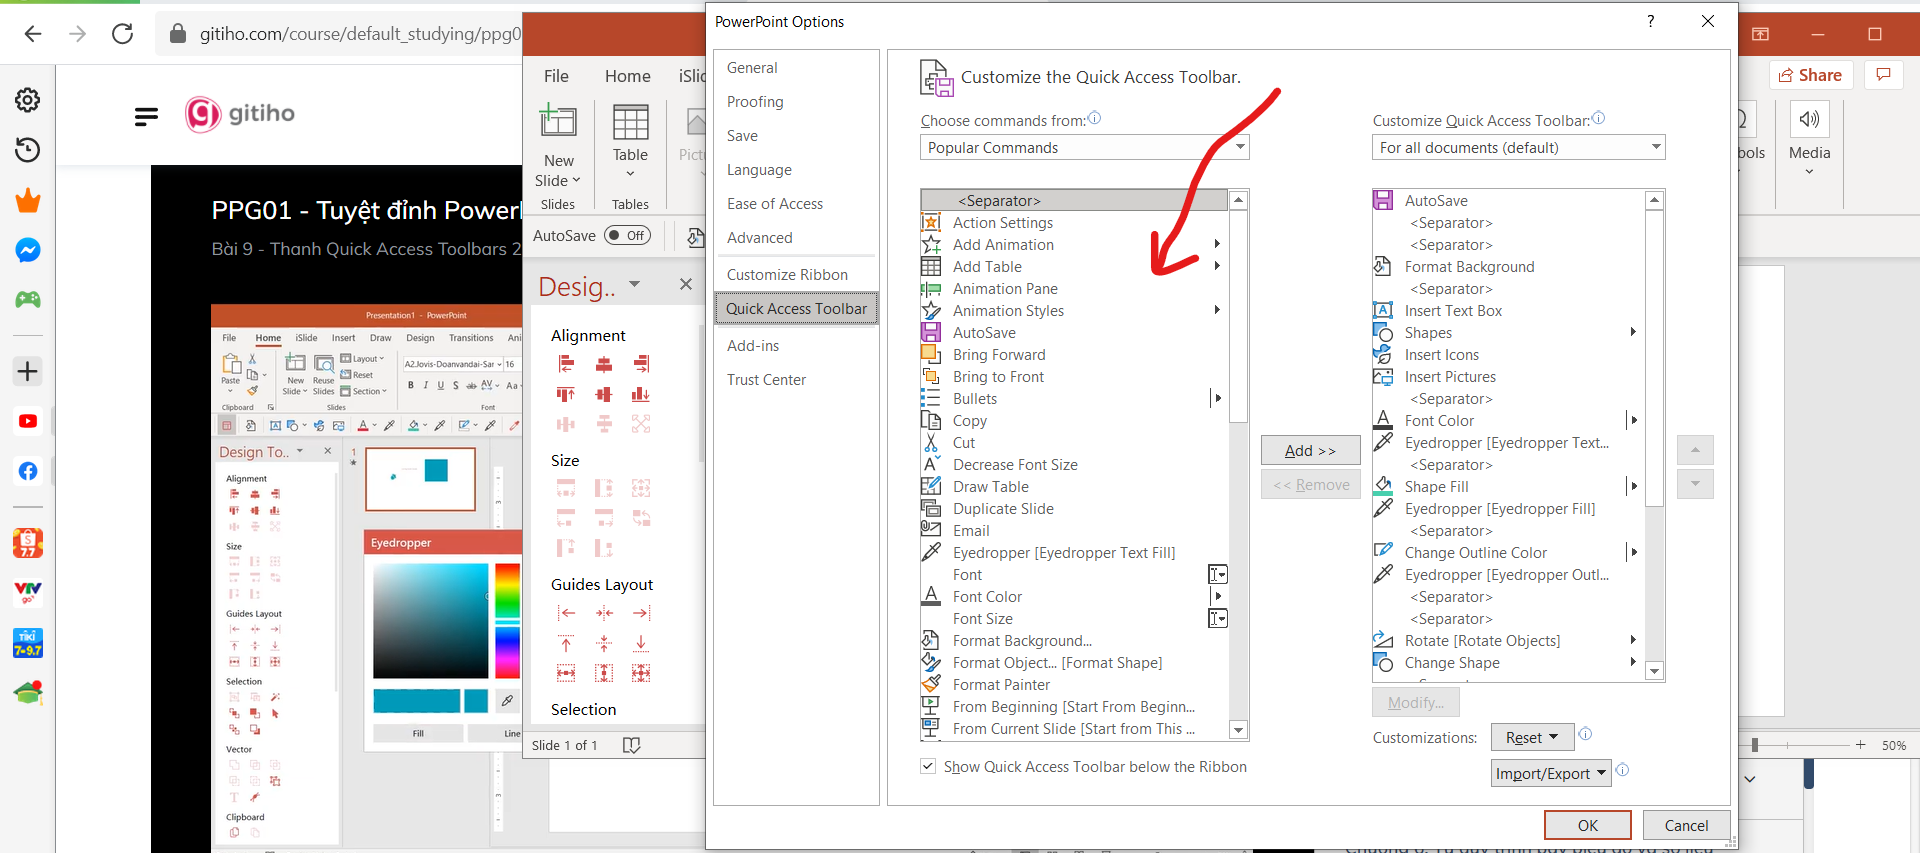Click Decrease Font Size command

coord(1015,464)
